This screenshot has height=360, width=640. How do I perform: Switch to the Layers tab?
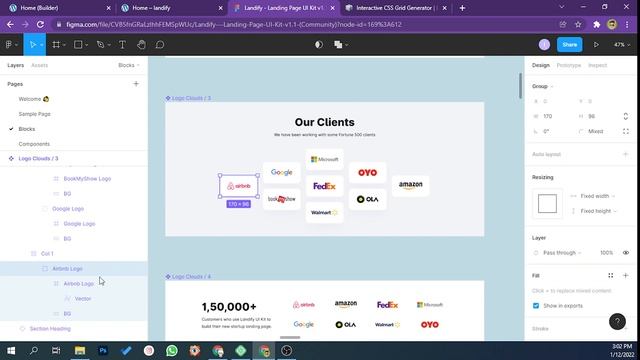pos(16,65)
